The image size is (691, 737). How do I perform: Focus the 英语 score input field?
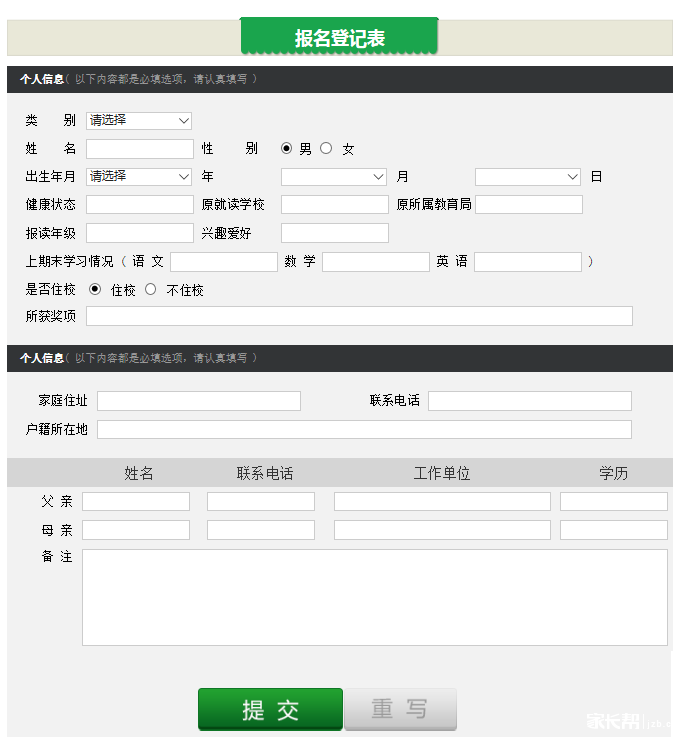click(x=527, y=262)
